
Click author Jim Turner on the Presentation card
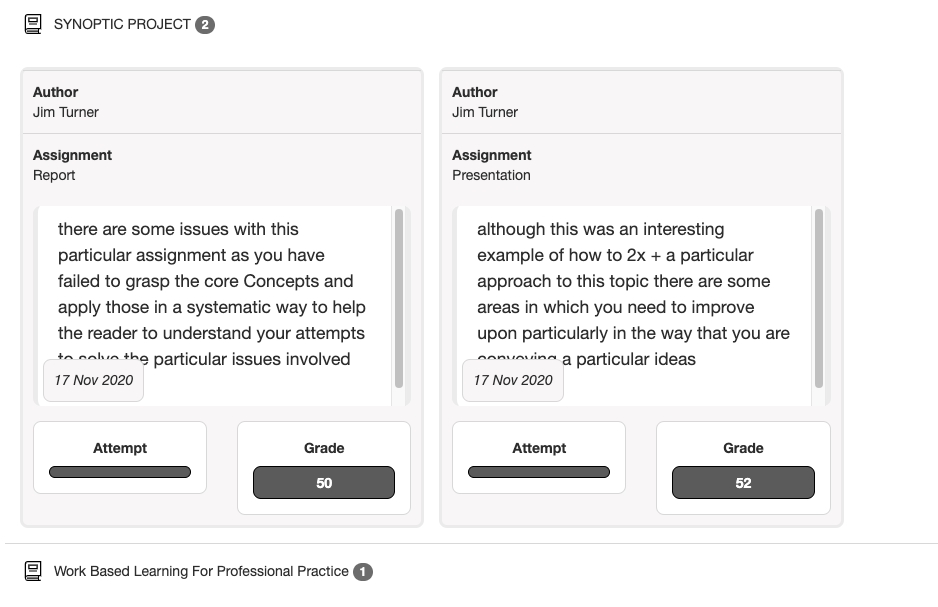click(485, 112)
